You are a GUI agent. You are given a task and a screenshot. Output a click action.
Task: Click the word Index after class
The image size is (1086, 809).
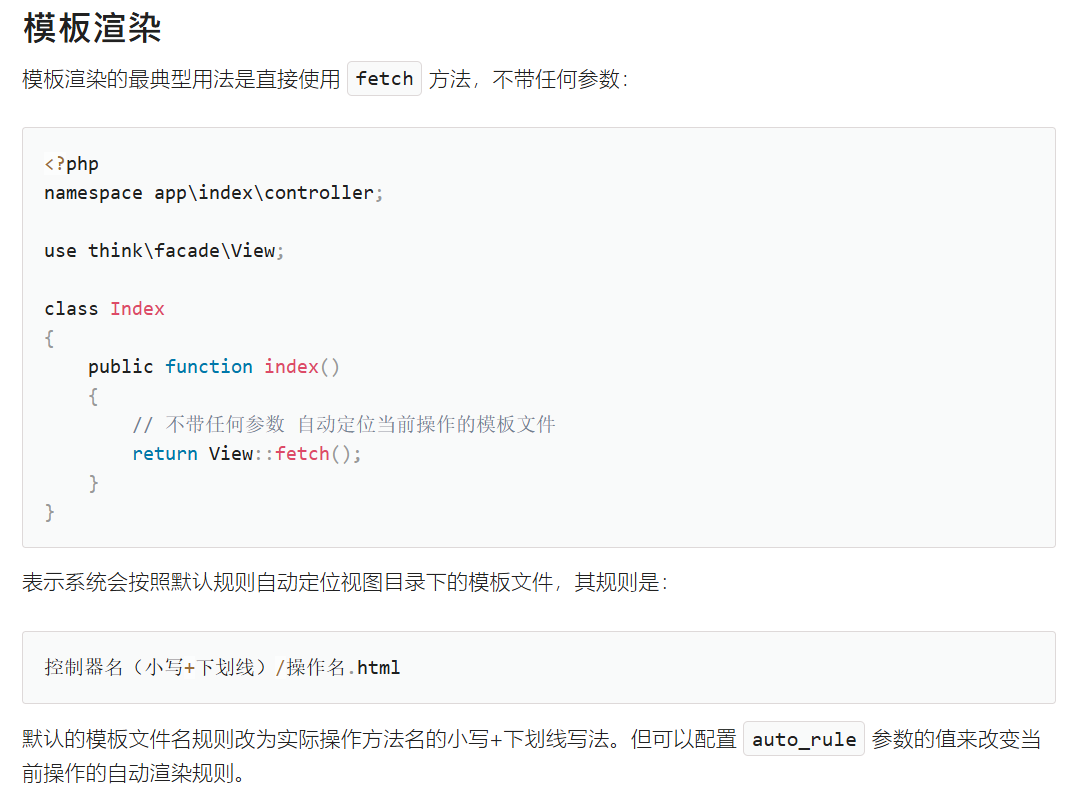pos(137,309)
